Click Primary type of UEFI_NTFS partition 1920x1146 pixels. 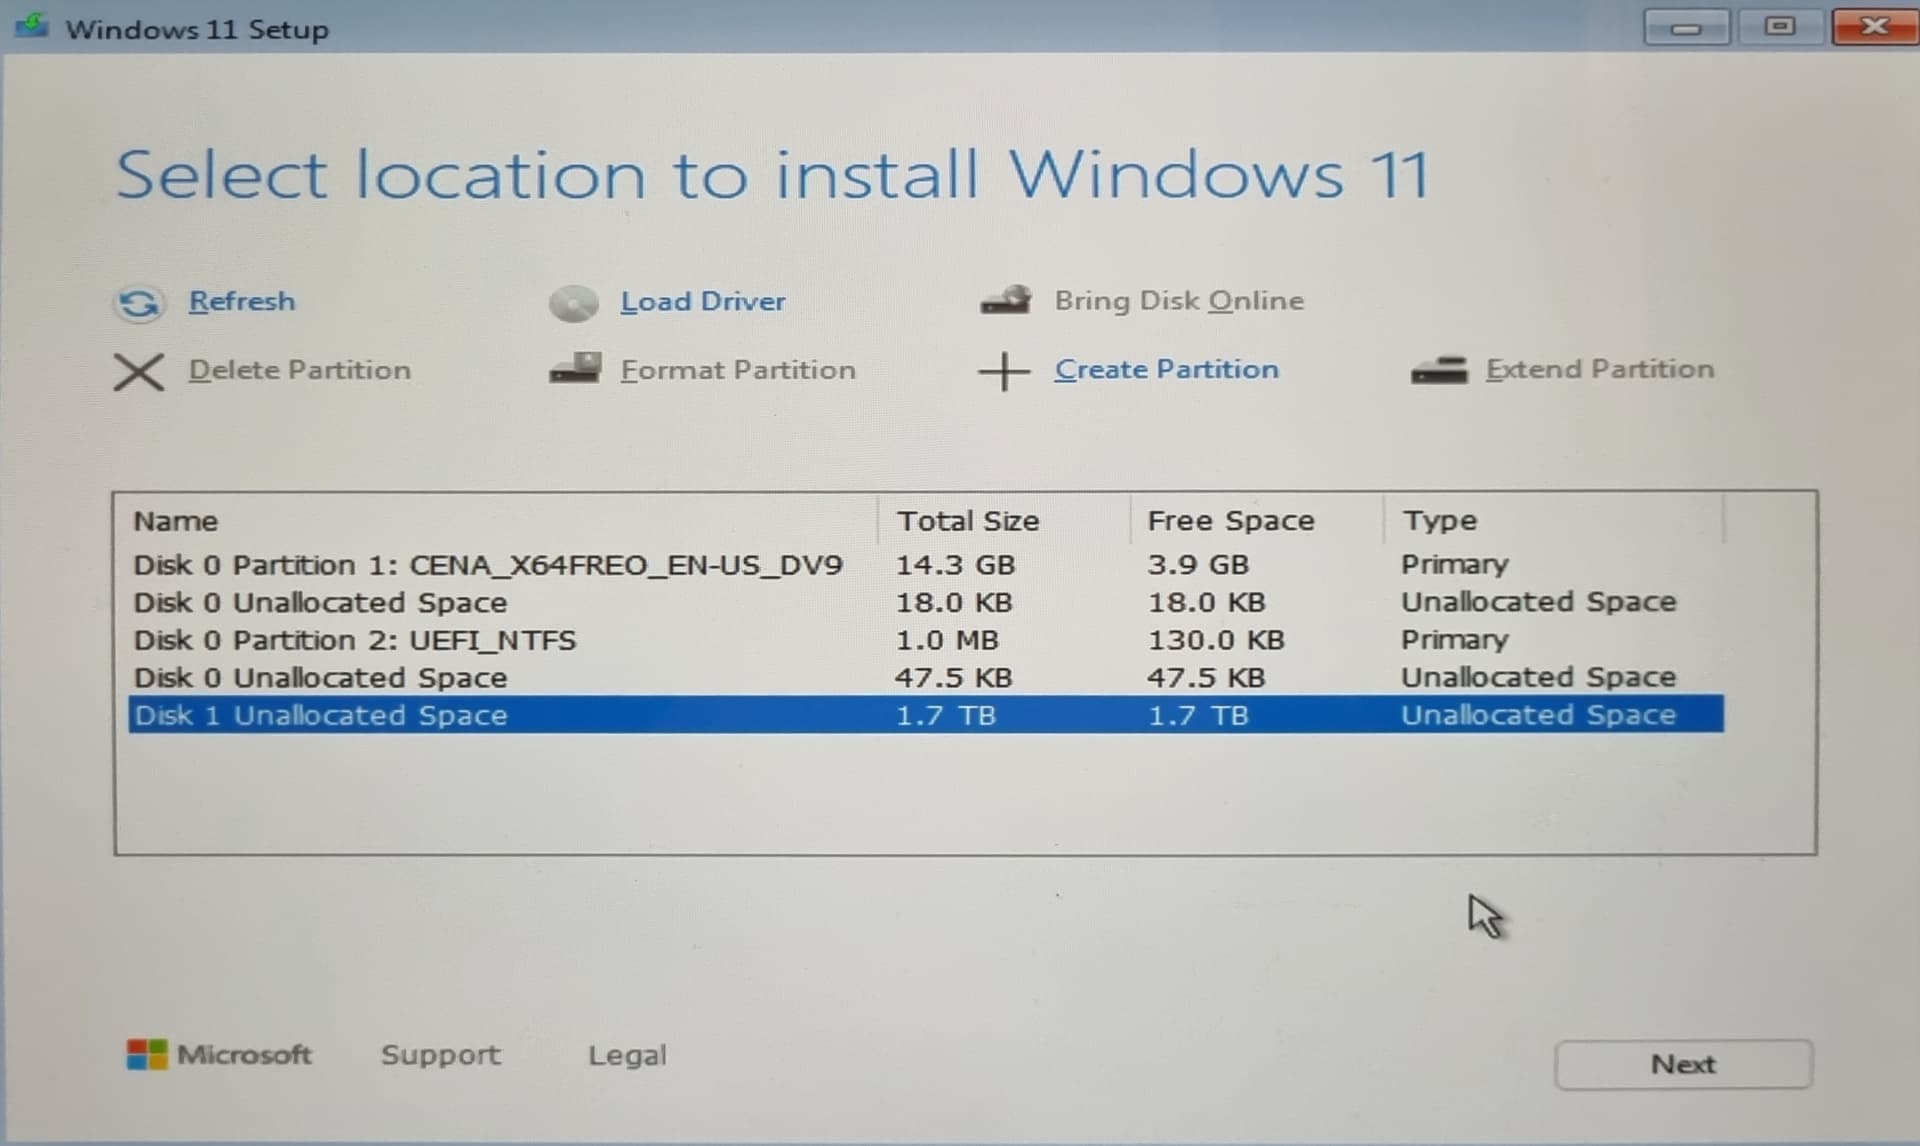(1455, 640)
